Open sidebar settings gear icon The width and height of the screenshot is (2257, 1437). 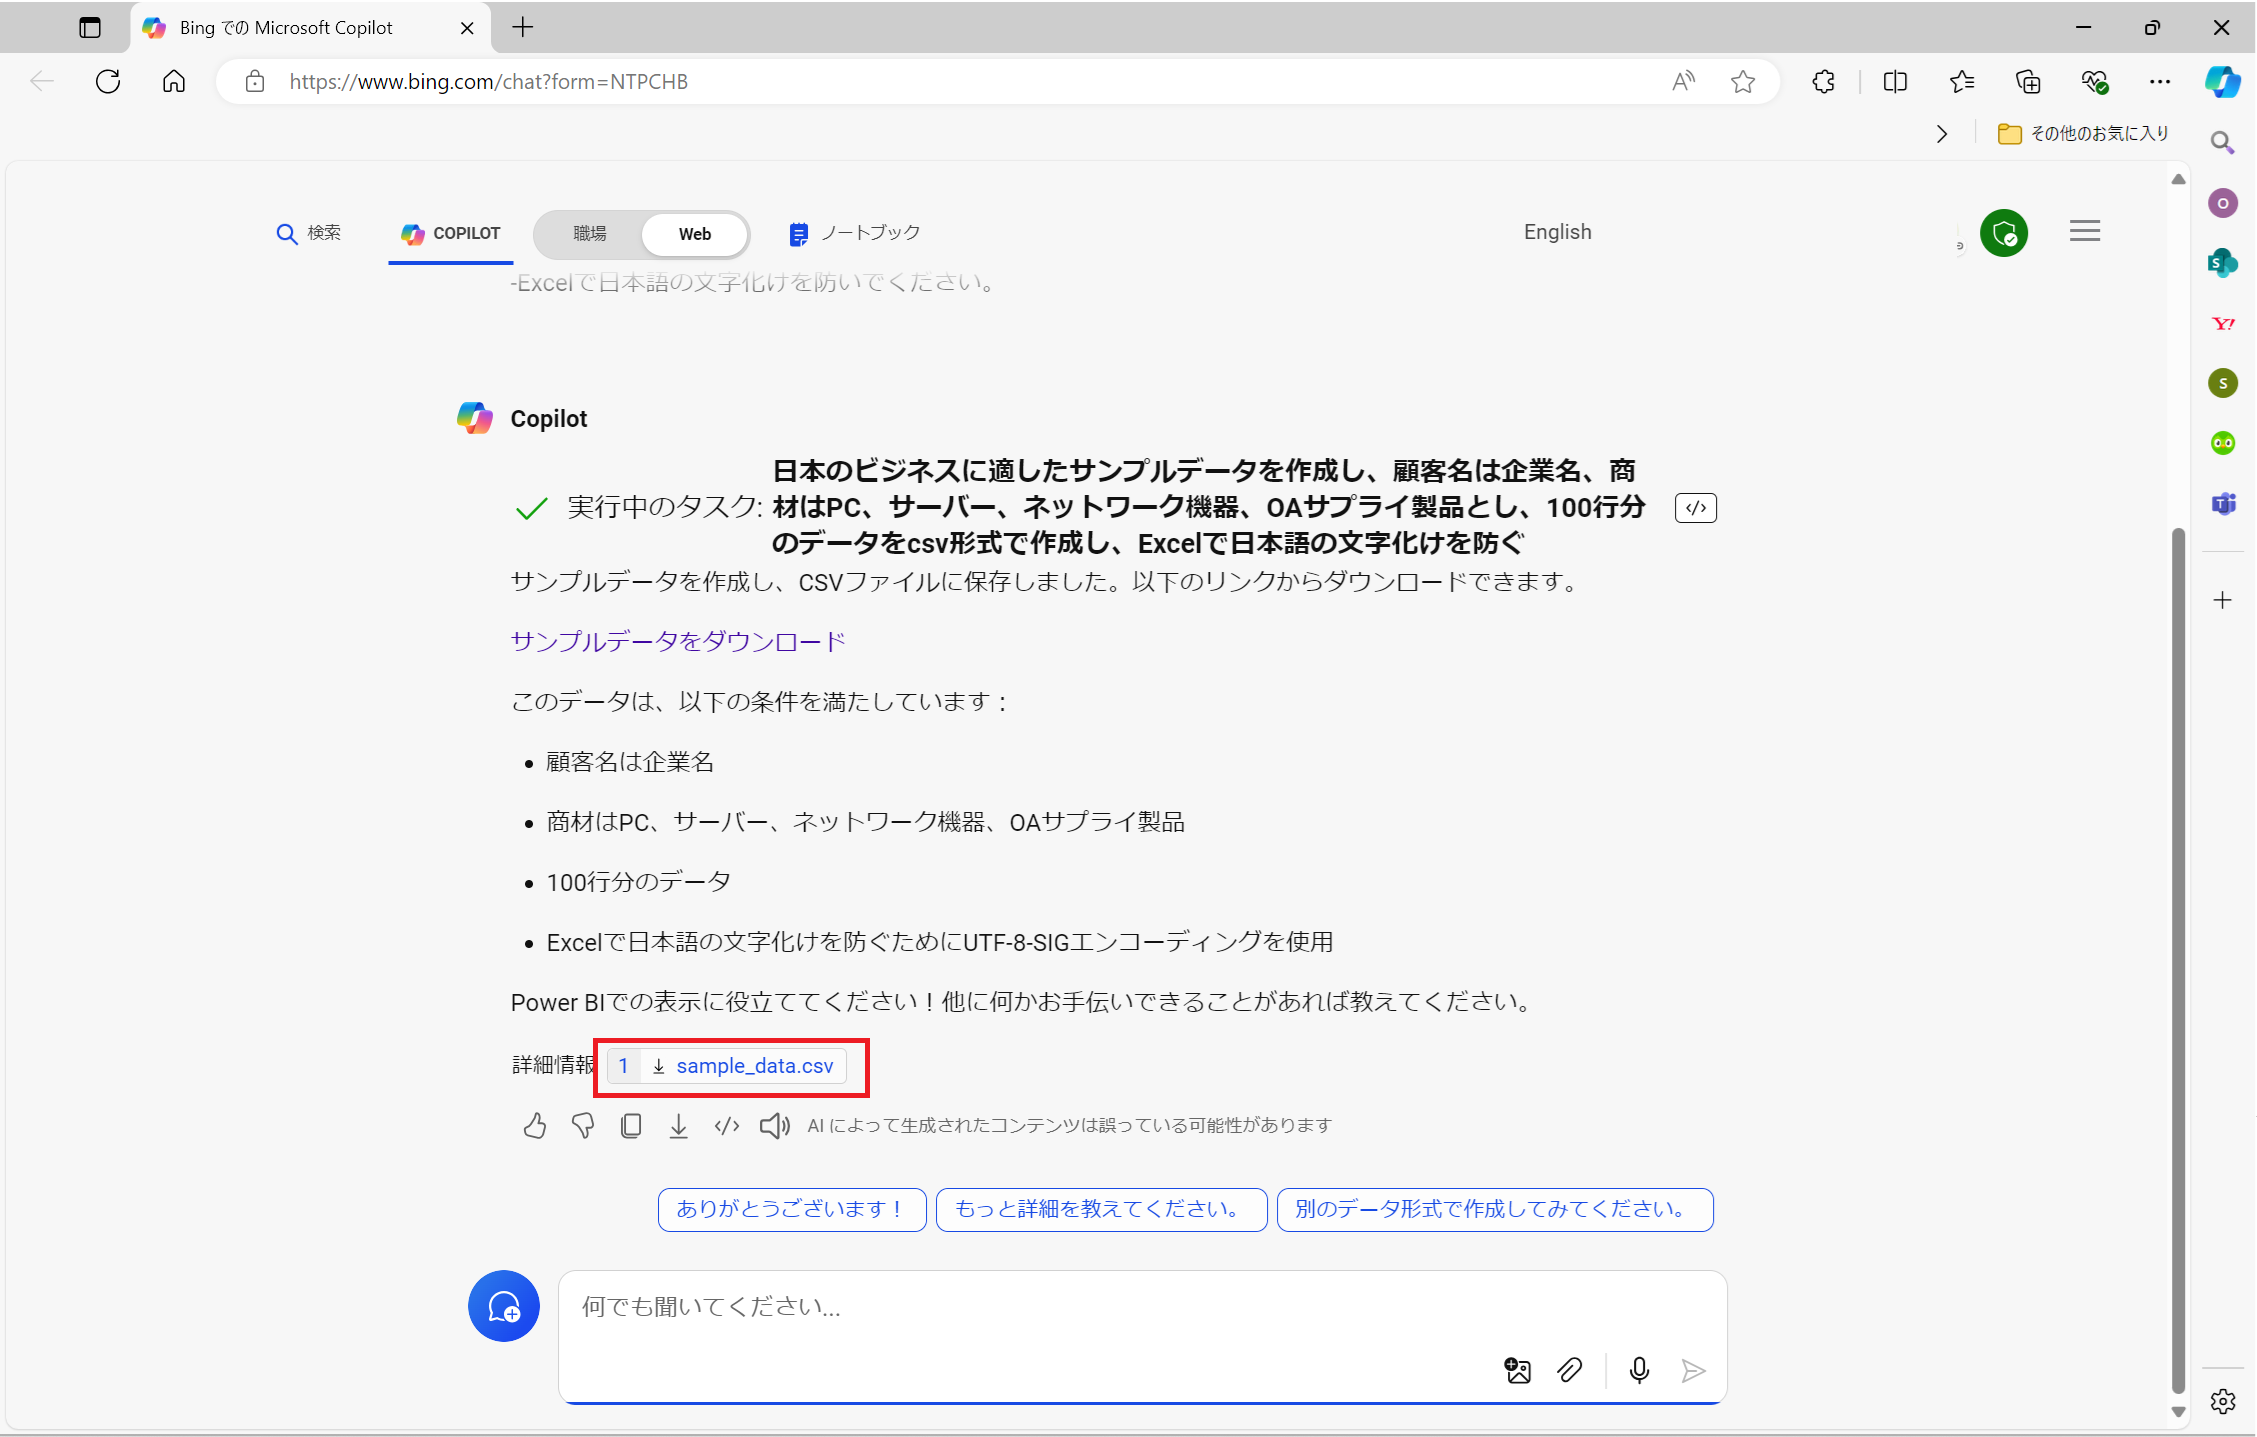(2223, 1401)
